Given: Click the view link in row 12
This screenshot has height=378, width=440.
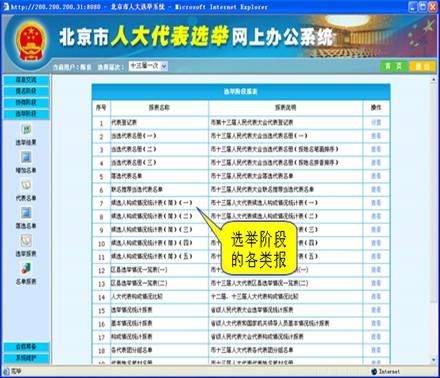Looking at the screenshot, I should pos(376,270).
